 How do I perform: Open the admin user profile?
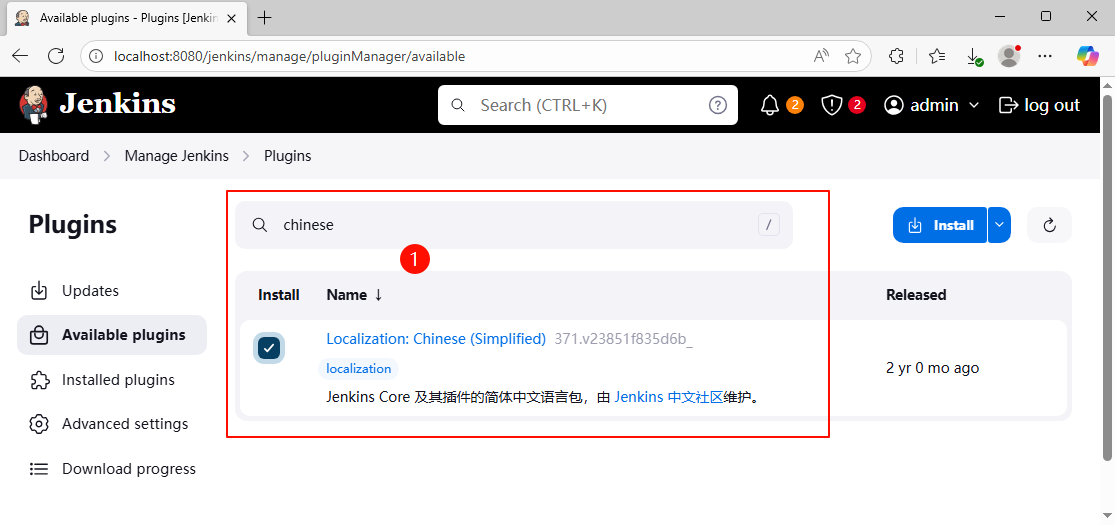(922, 105)
